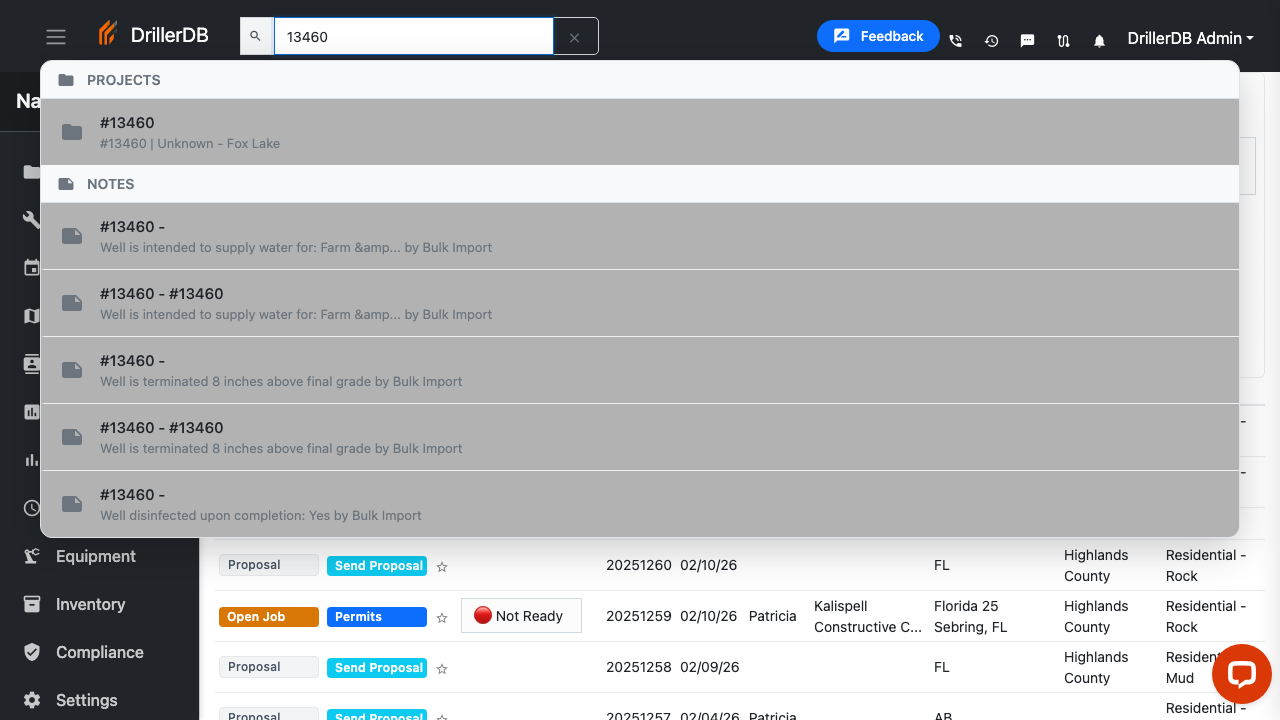Click the Feedback button
The width and height of the screenshot is (1280, 720).
coord(878,36)
